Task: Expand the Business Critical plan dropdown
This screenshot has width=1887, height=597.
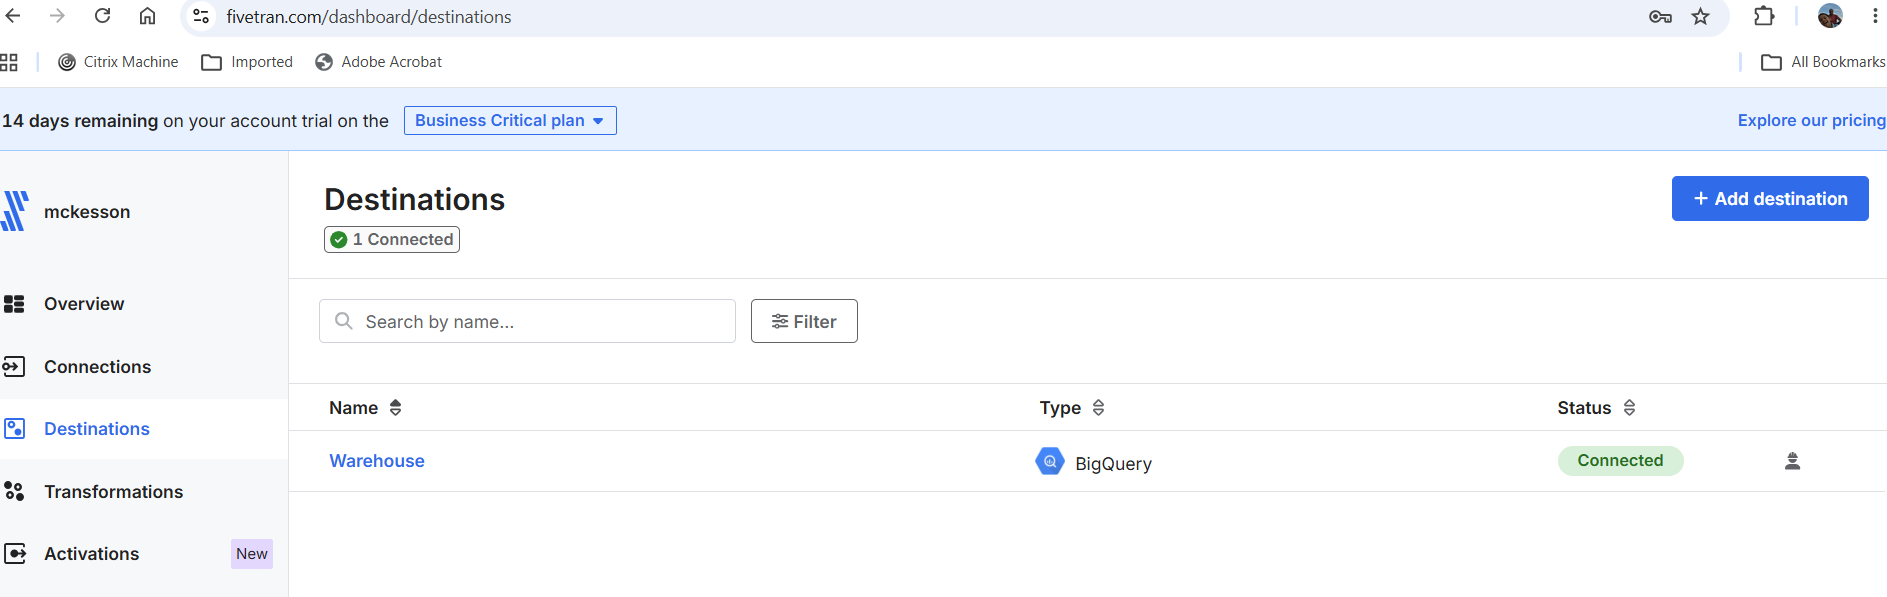Action: (510, 120)
